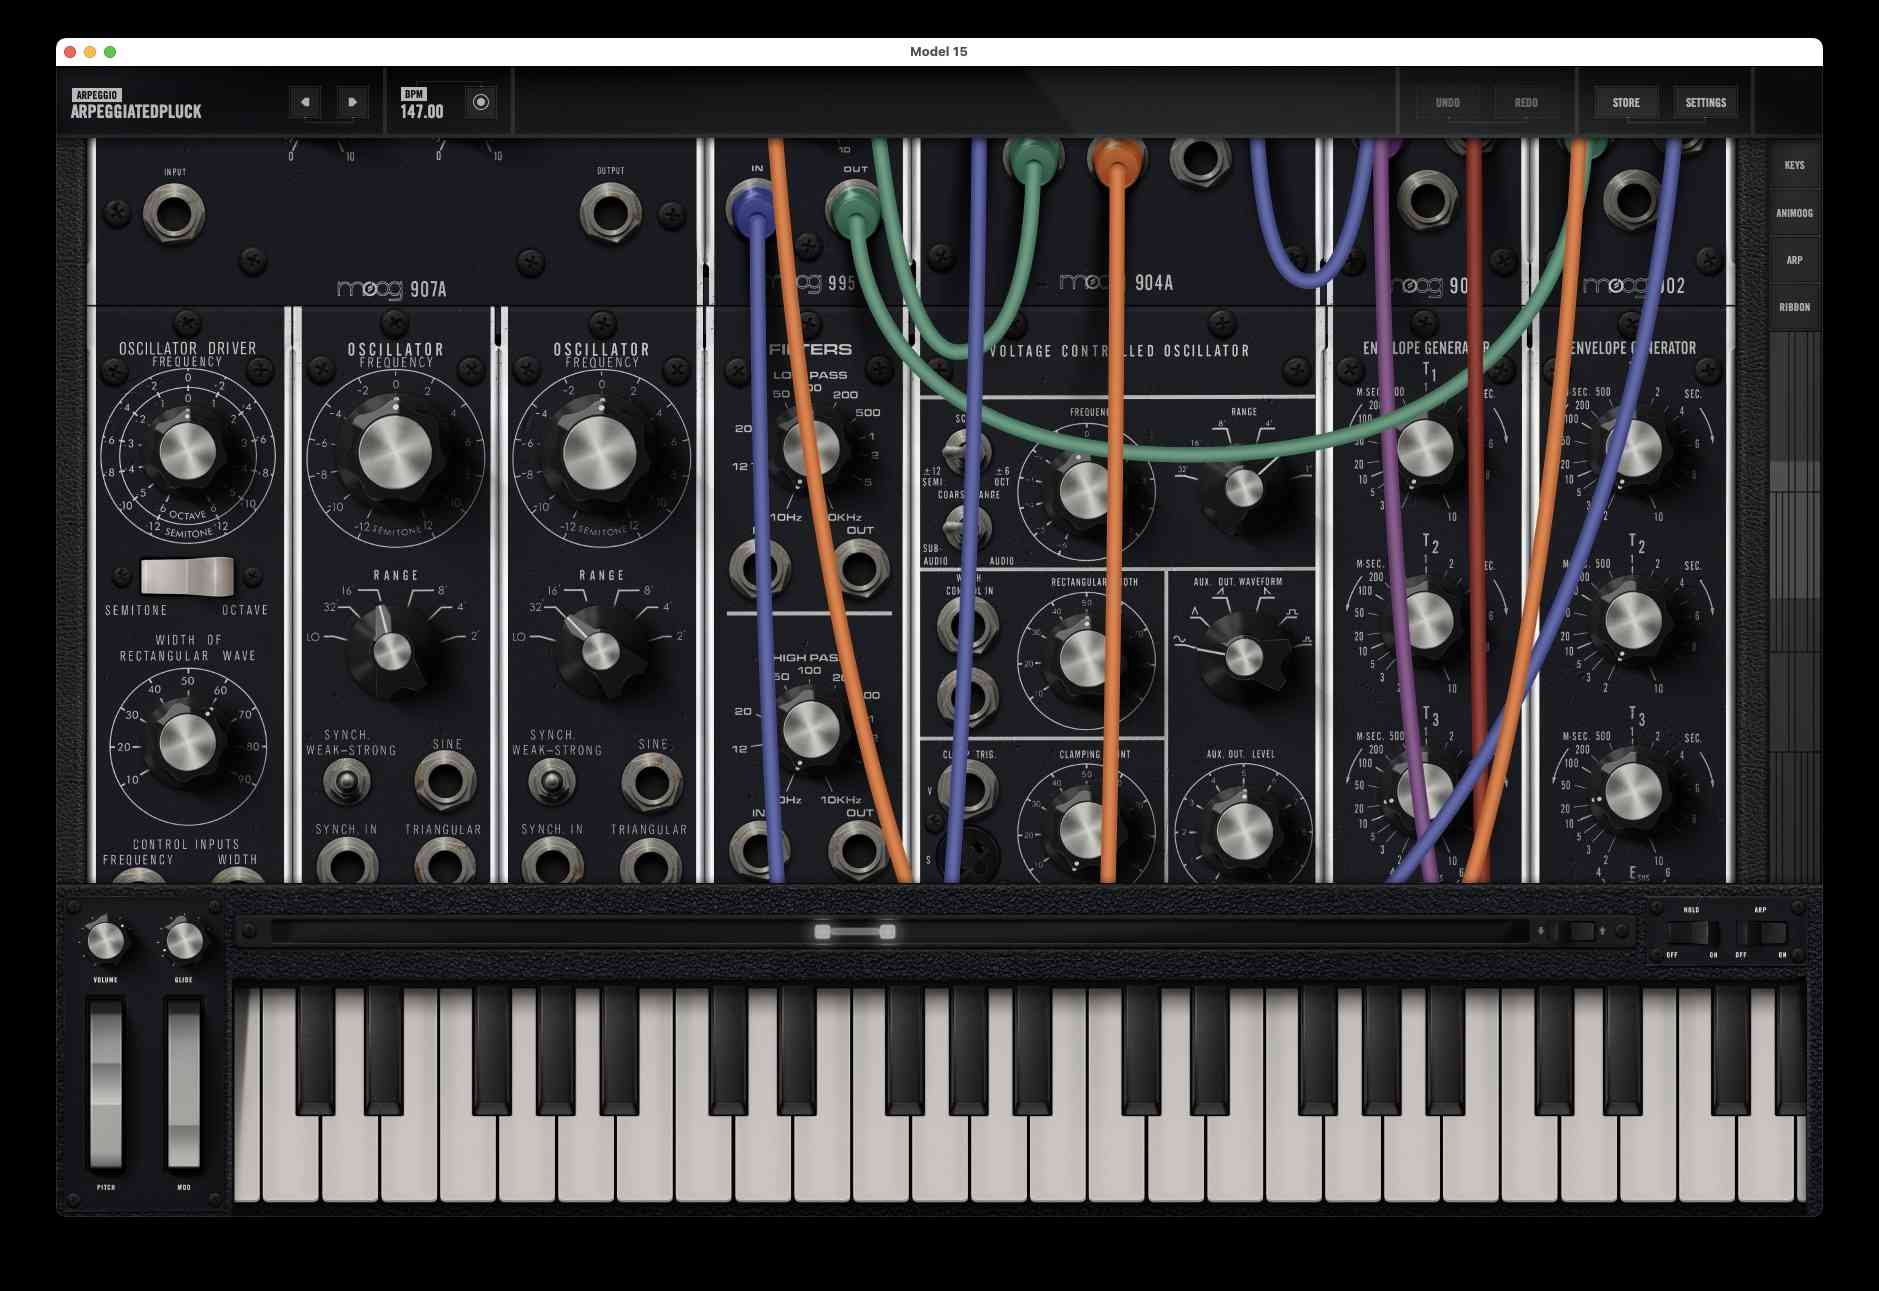Toggle the 904A SCALE semi/oct switch
This screenshot has height=1291, width=1879.
click(x=965, y=450)
